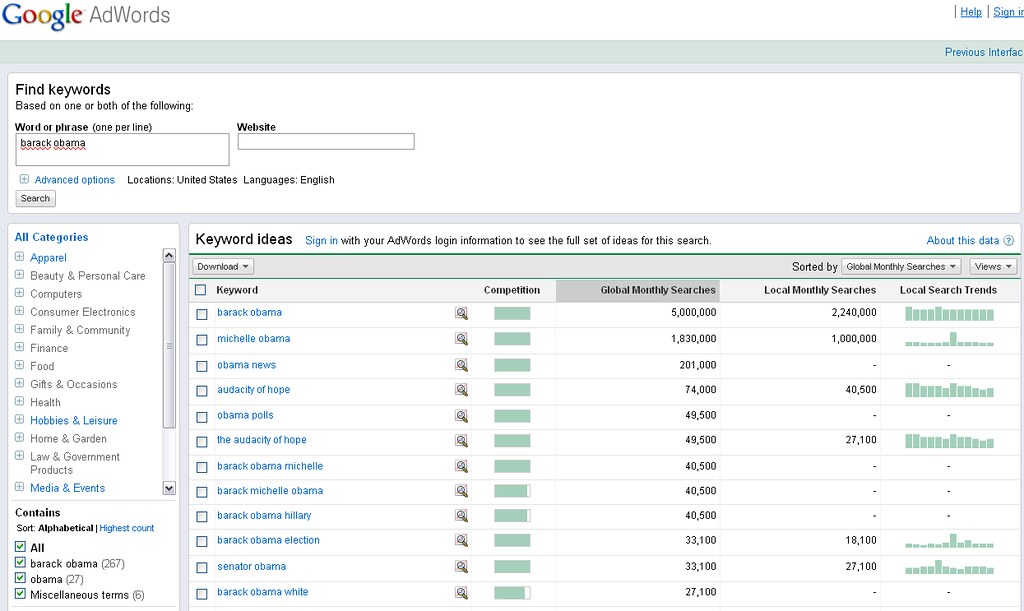Image resolution: width=1024 pixels, height=611 pixels.
Task: Open the obama polls keyword link
Action: (246, 415)
